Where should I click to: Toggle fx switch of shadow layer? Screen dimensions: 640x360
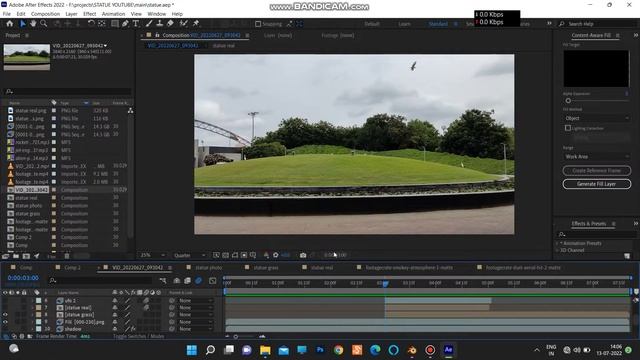133,329
